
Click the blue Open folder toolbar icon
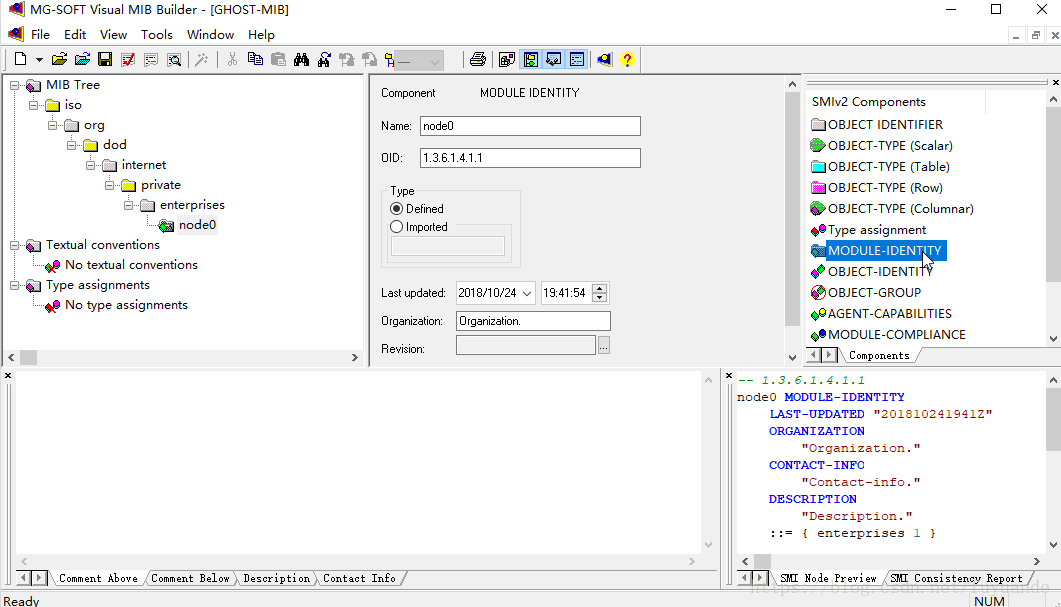(x=83, y=60)
